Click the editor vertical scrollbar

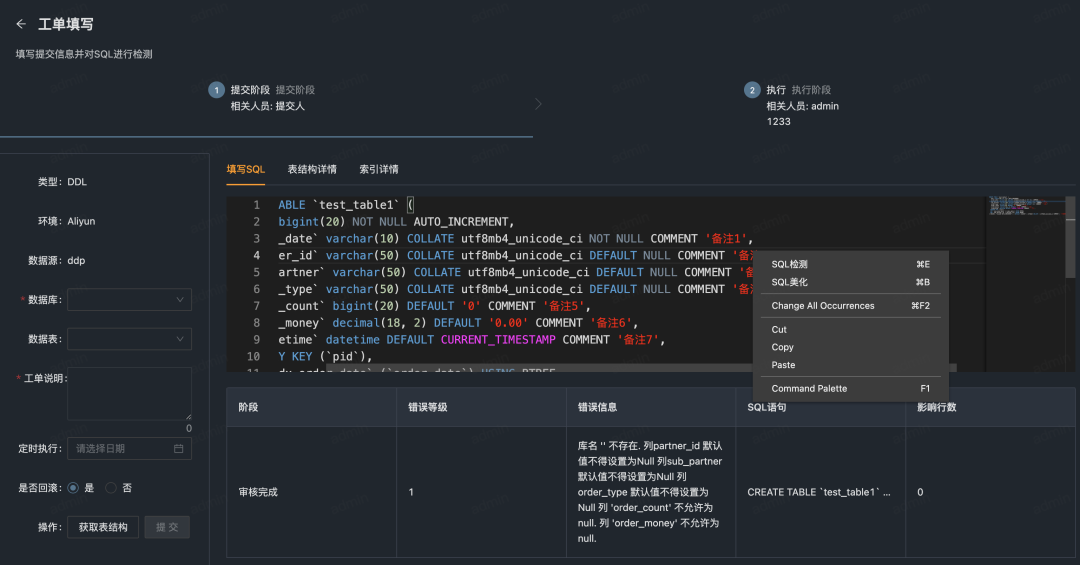point(1070,238)
